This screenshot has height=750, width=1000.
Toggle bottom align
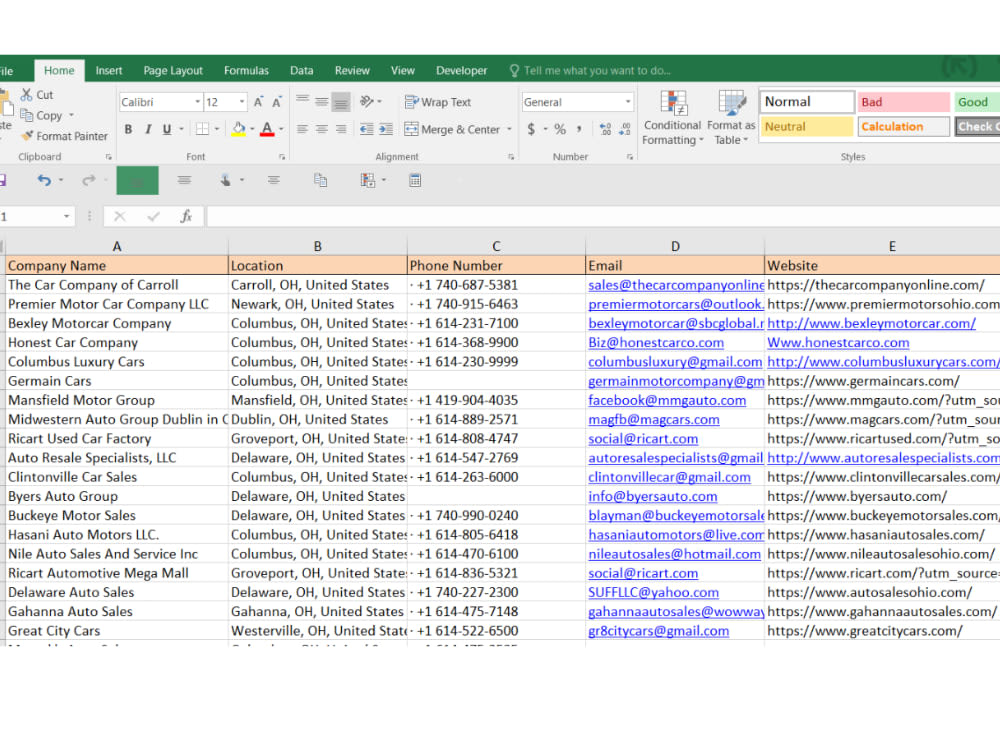pos(341,101)
